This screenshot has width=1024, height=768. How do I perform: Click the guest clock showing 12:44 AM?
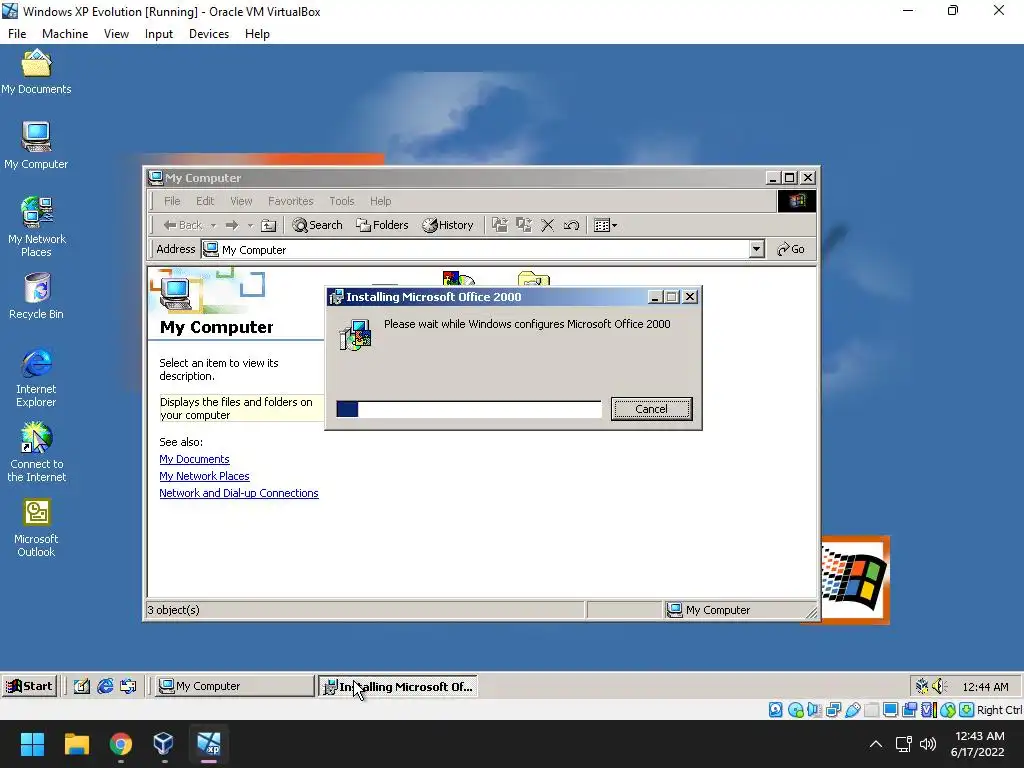pos(985,686)
